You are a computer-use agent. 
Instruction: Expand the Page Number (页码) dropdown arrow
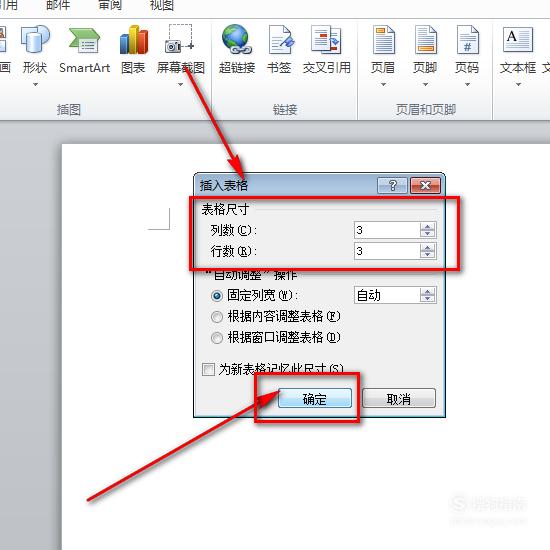467,85
